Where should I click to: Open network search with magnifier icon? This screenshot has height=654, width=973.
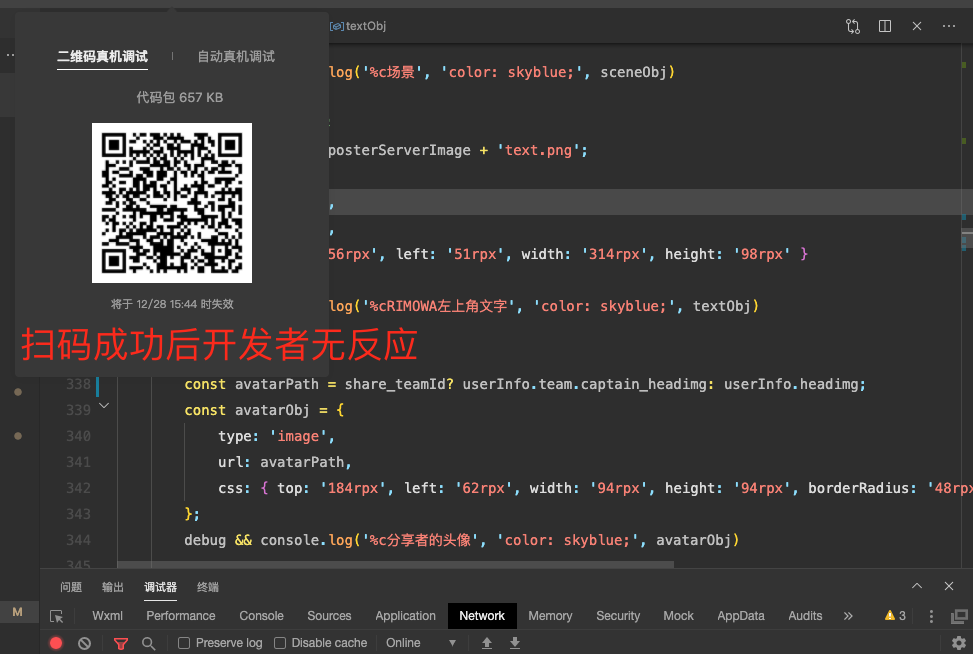click(x=148, y=644)
